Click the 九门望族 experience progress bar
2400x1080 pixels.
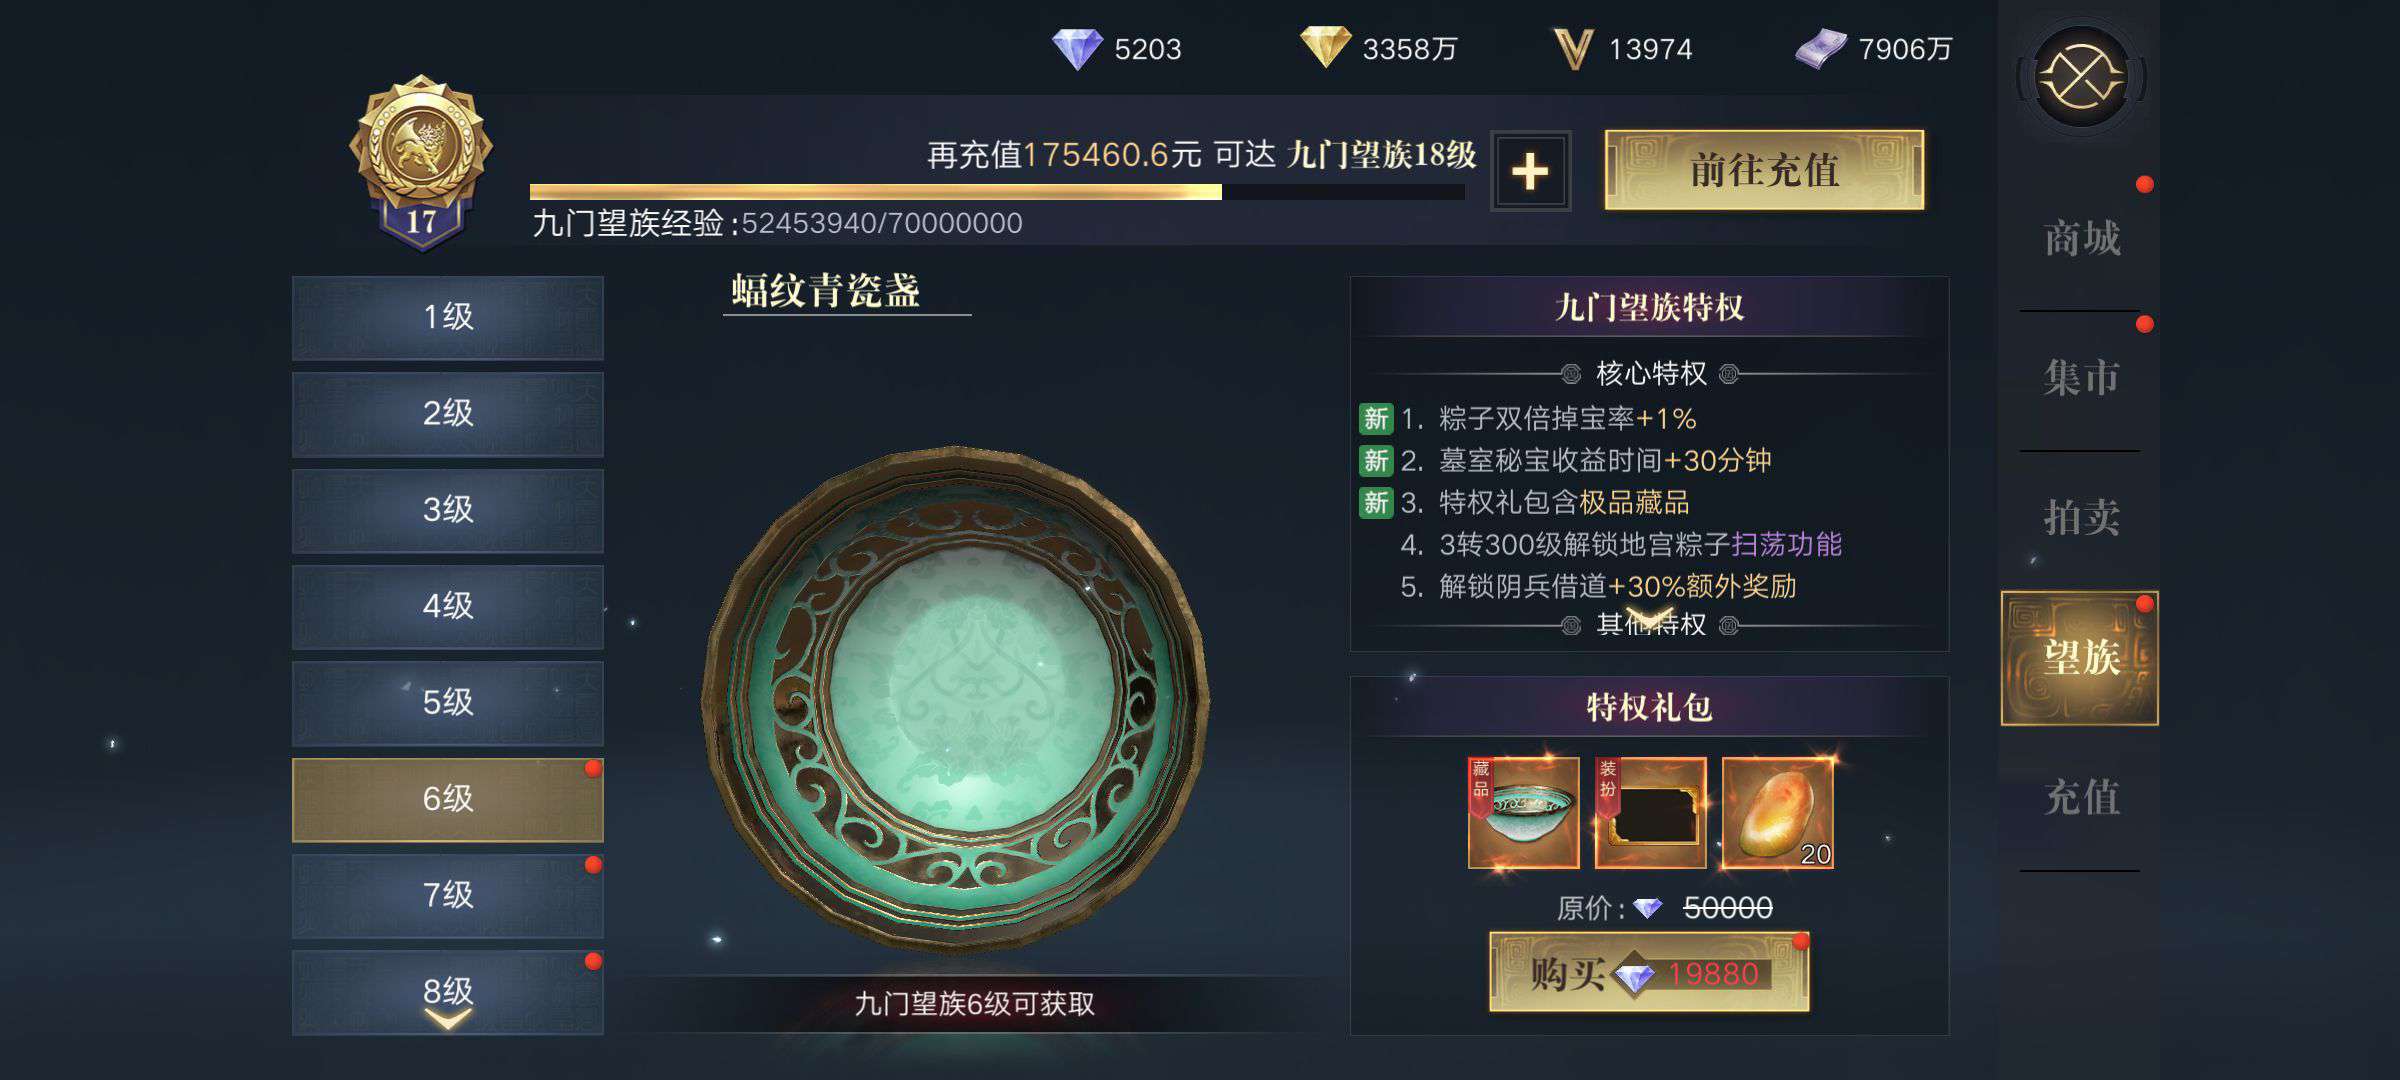[x=997, y=192]
